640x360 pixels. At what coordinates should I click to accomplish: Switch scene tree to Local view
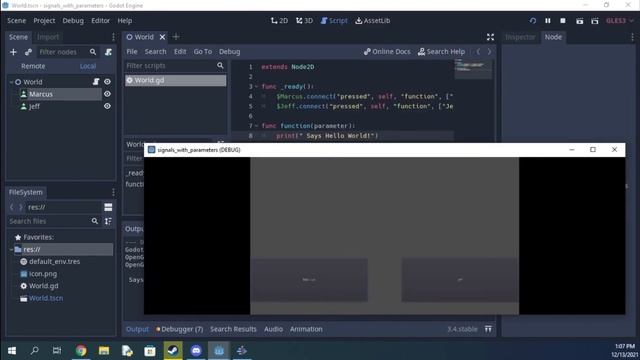(x=88, y=66)
